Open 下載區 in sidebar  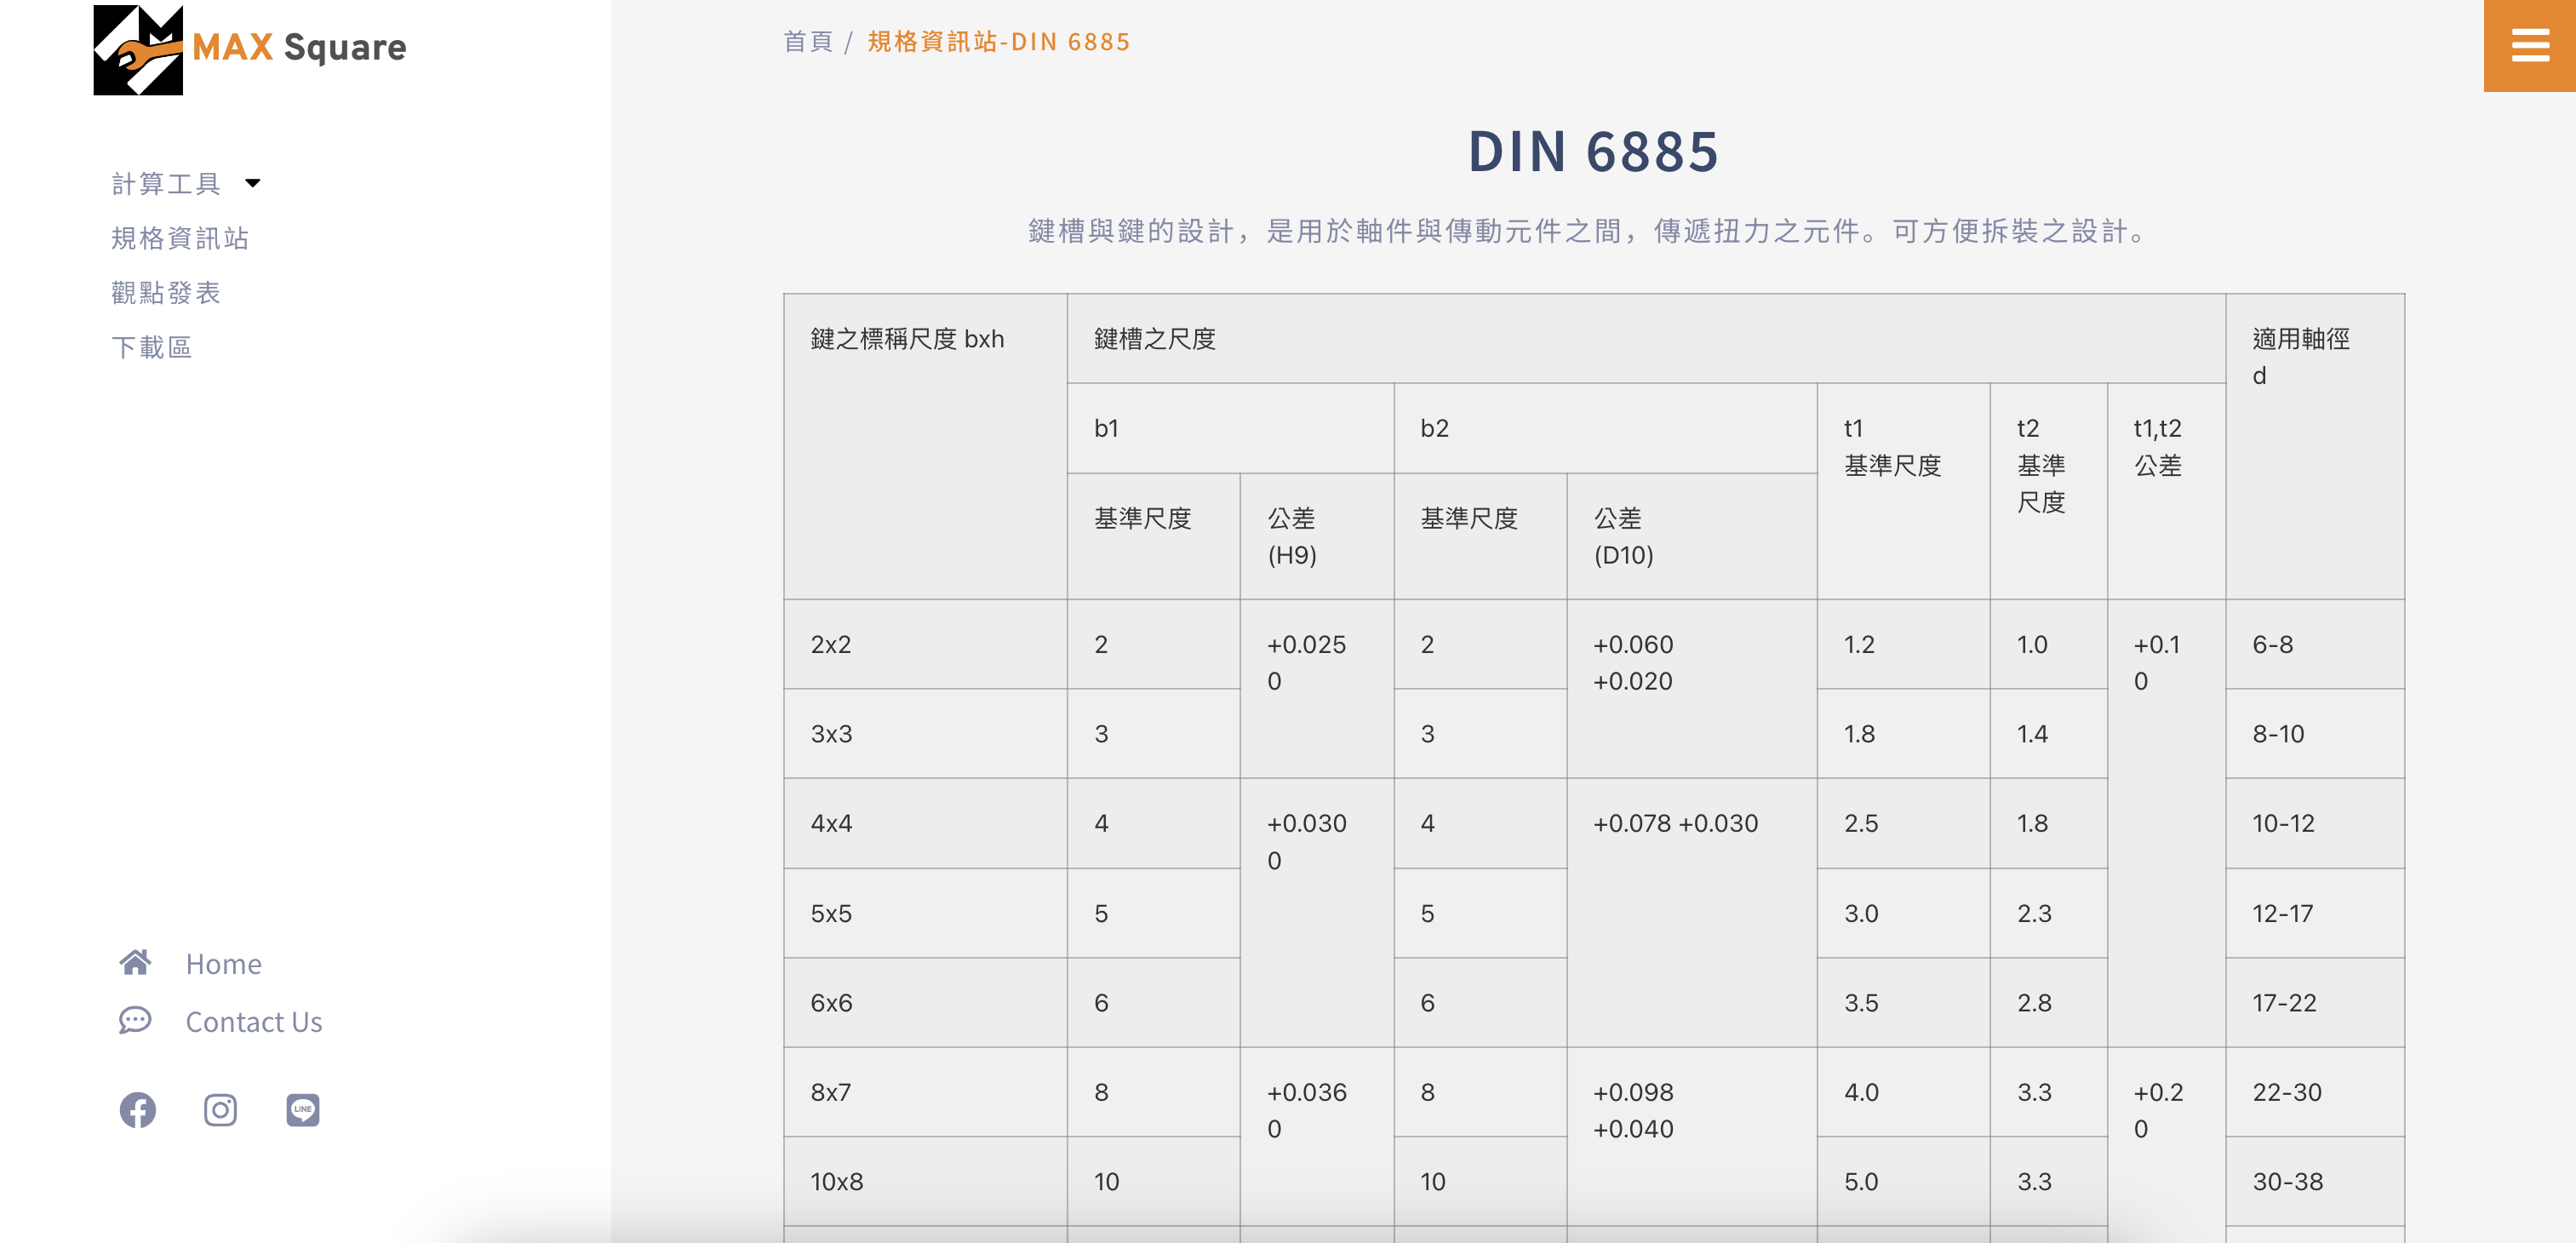click(x=152, y=347)
